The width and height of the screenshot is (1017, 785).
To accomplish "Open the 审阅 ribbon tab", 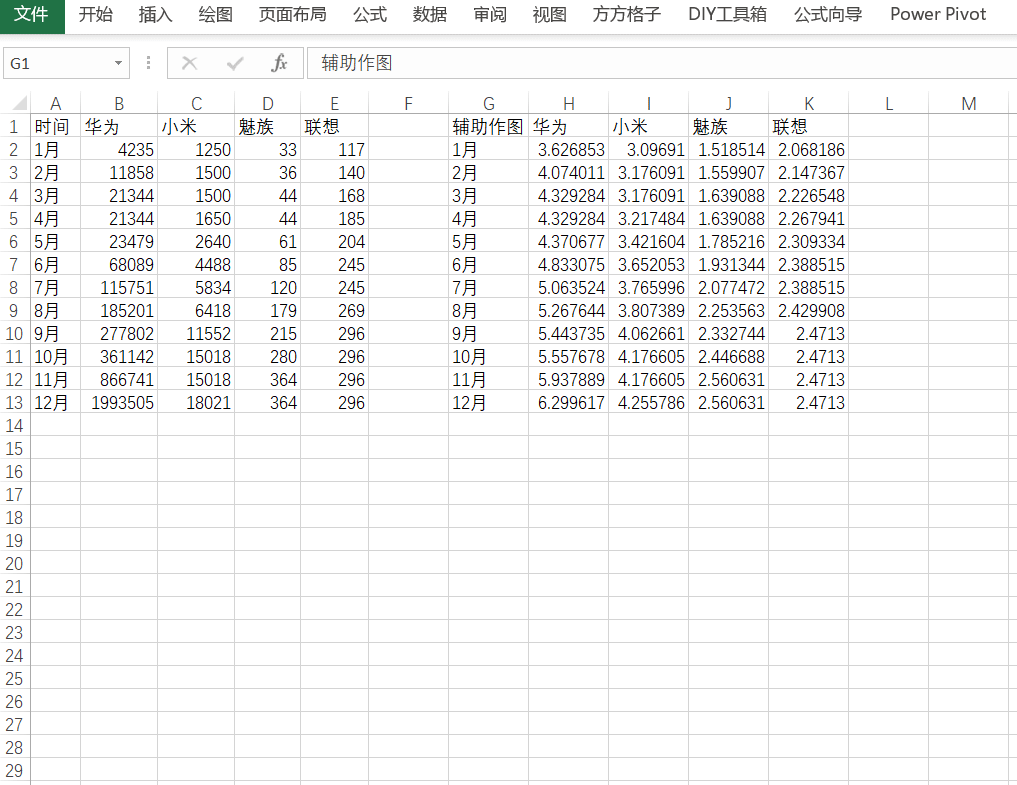I will coord(490,14).
